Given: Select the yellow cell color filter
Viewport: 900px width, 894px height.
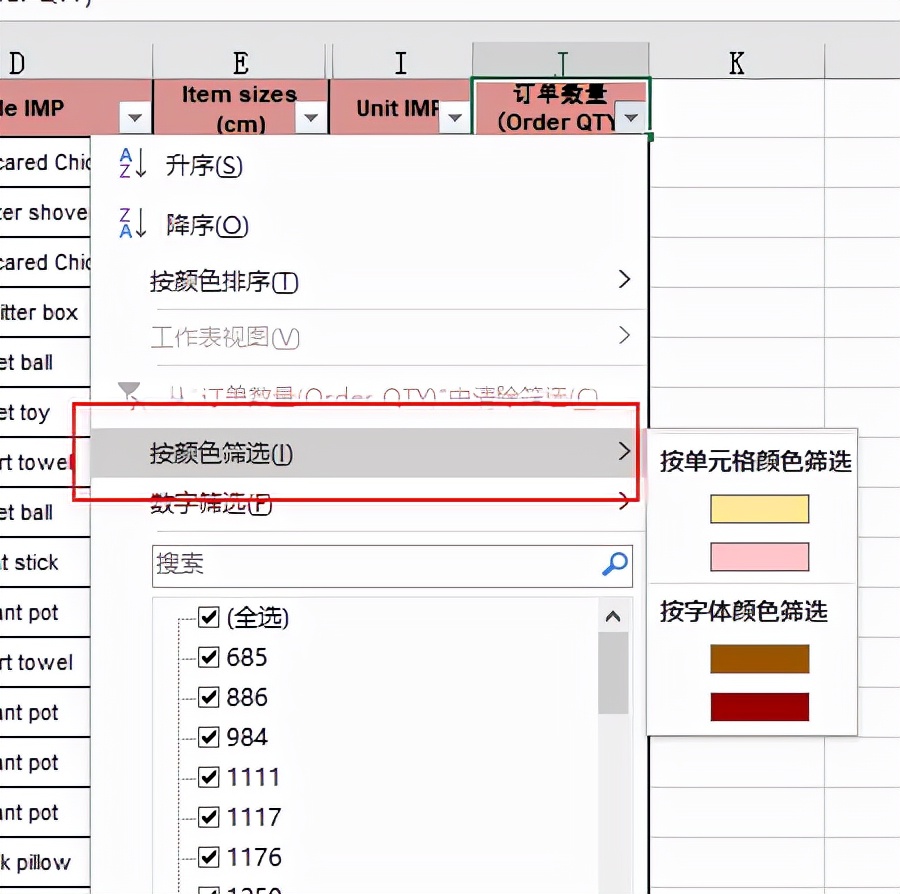Looking at the screenshot, I should (758, 508).
